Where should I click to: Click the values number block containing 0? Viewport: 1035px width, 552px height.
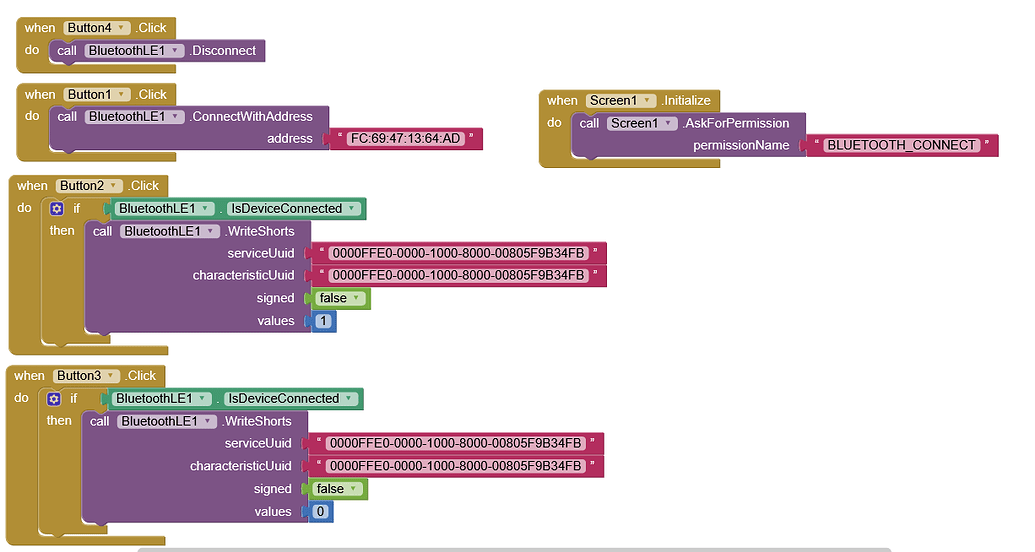[320, 512]
